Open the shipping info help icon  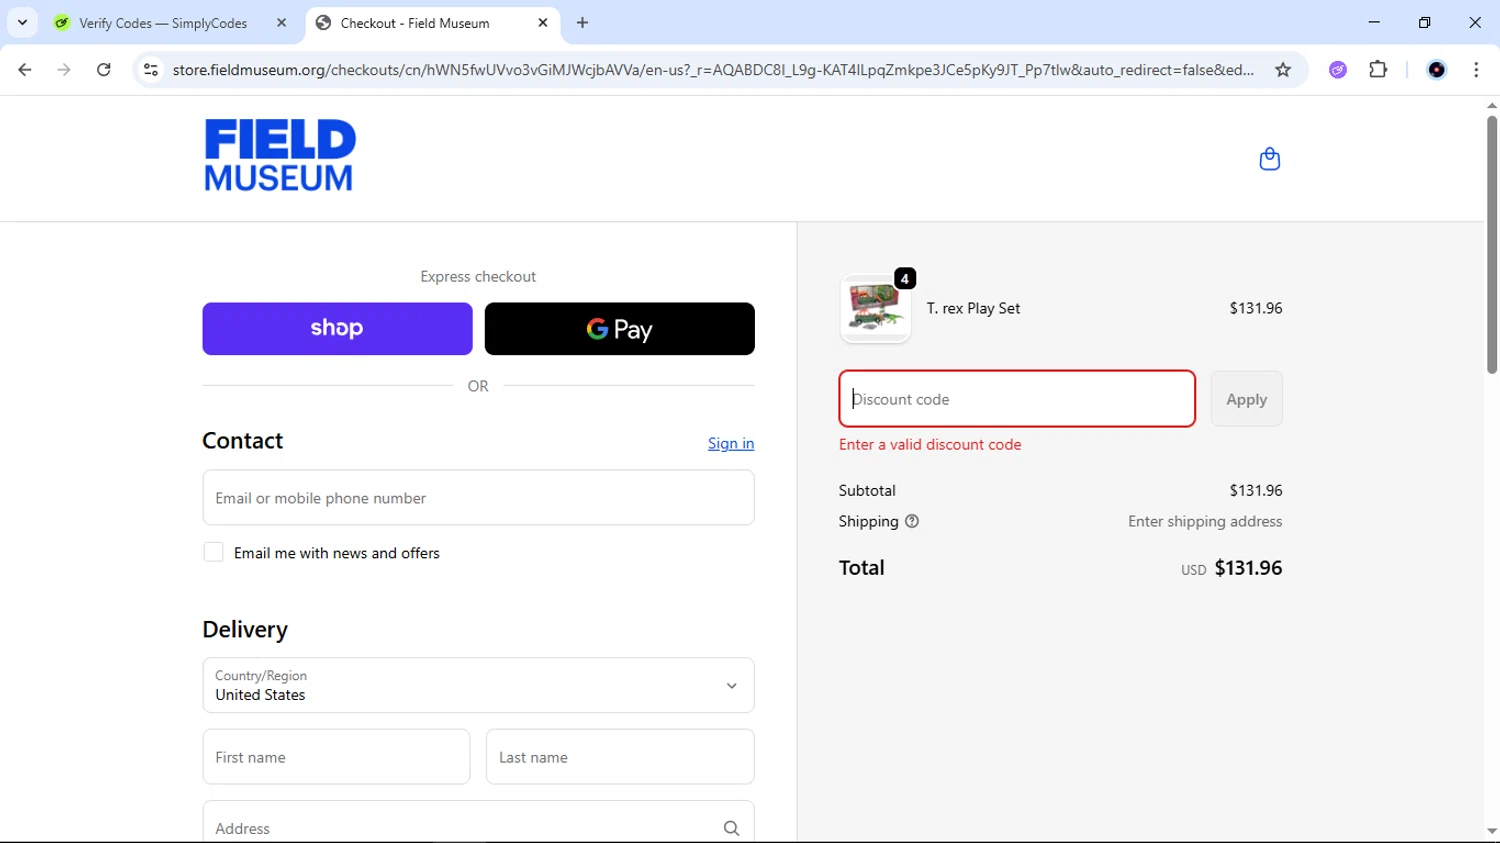(x=912, y=521)
